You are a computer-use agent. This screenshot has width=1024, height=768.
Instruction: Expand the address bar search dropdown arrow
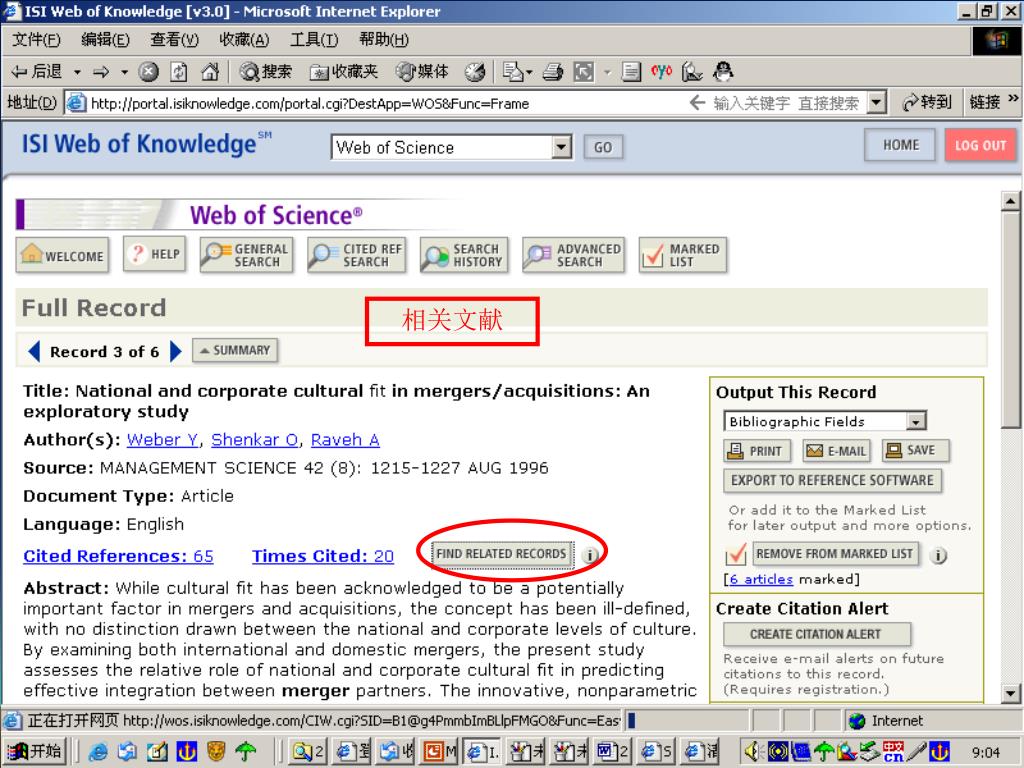point(876,103)
